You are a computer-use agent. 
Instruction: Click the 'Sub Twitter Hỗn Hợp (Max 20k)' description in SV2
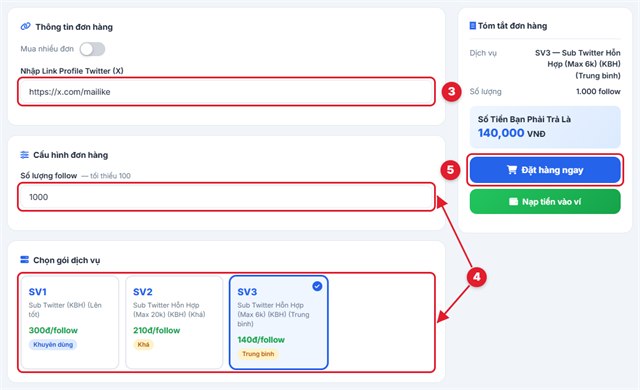tap(169, 310)
